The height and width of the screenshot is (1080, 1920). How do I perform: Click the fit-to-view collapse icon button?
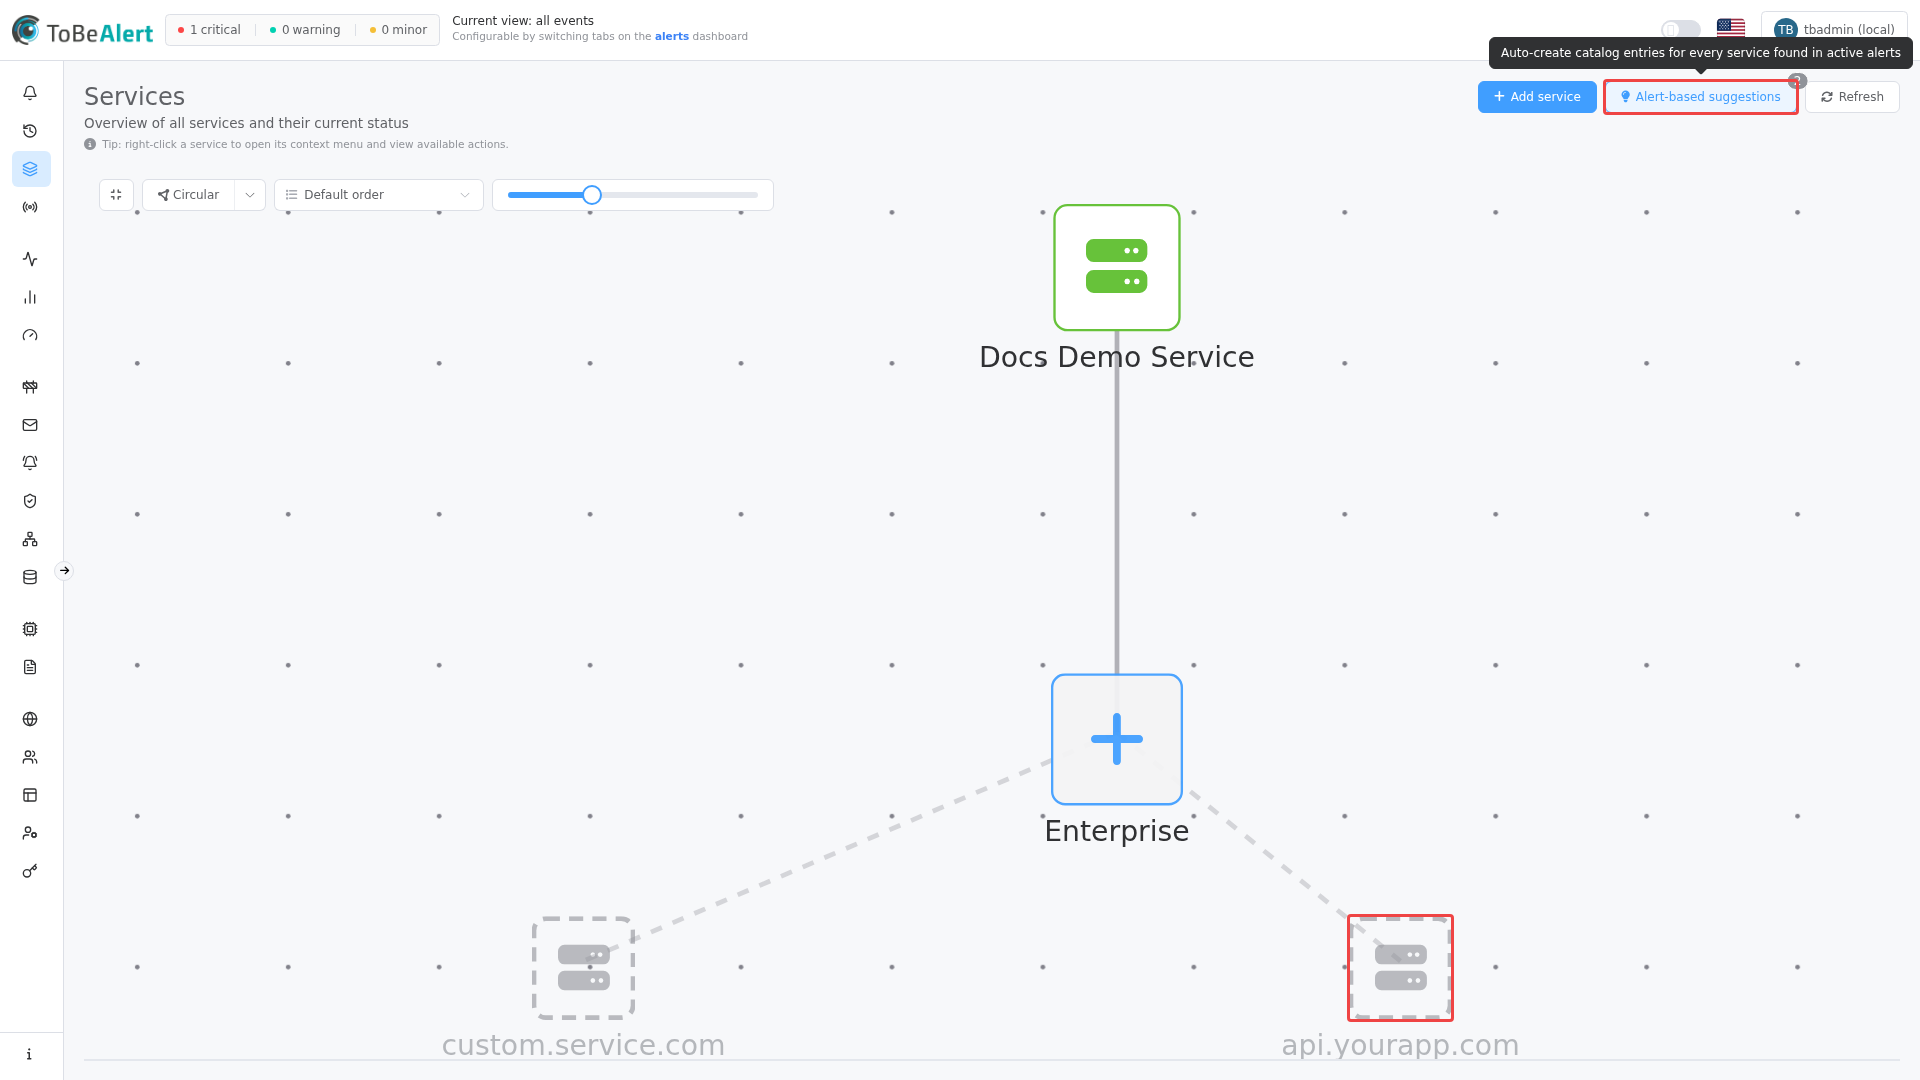pyautogui.click(x=116, y=195)
